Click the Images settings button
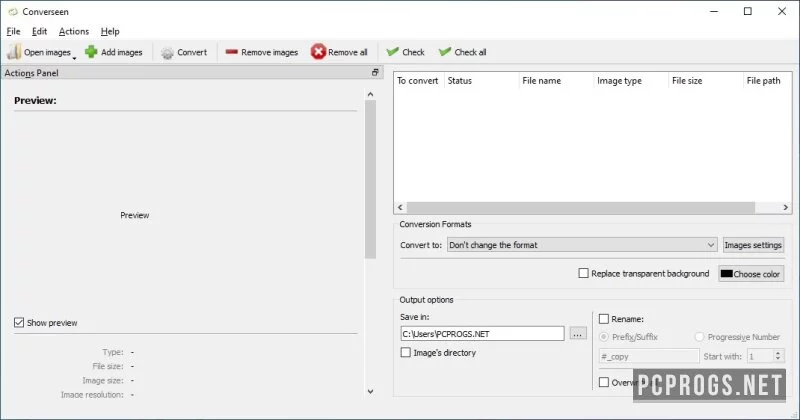The width and height of the screenshot is (800, 420). [x=753, y=245]
